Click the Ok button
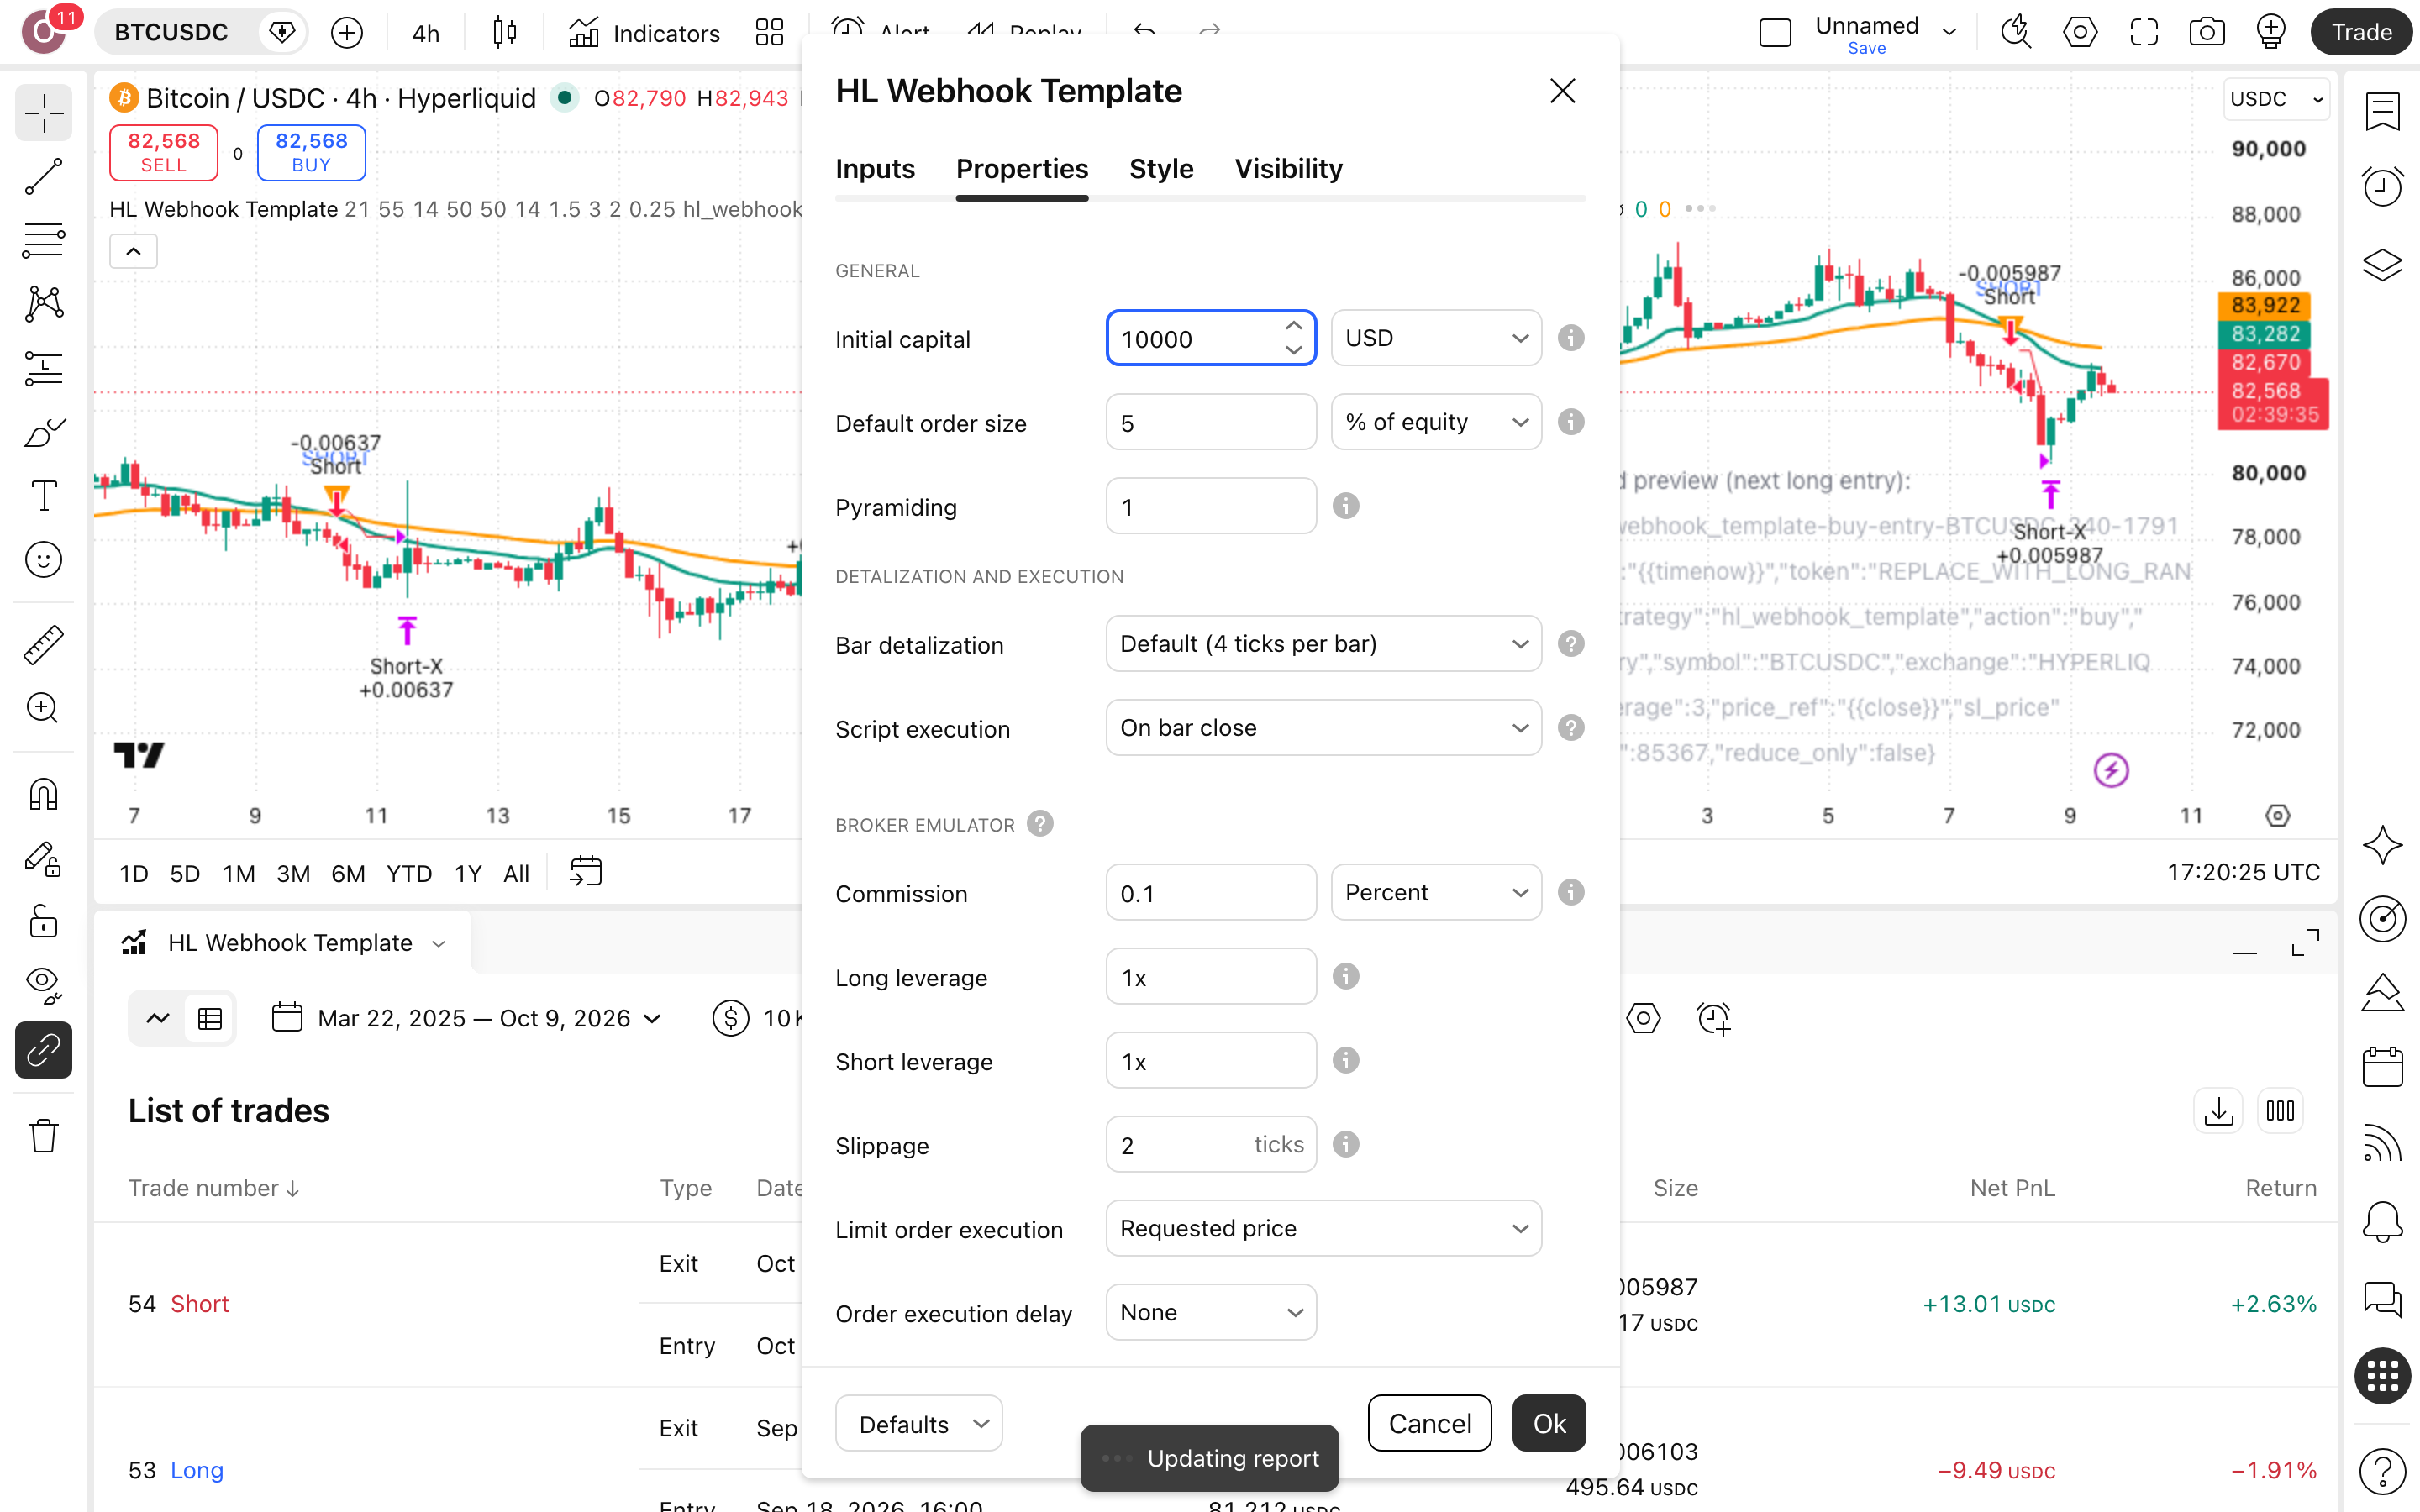 pos(1549,1423)
